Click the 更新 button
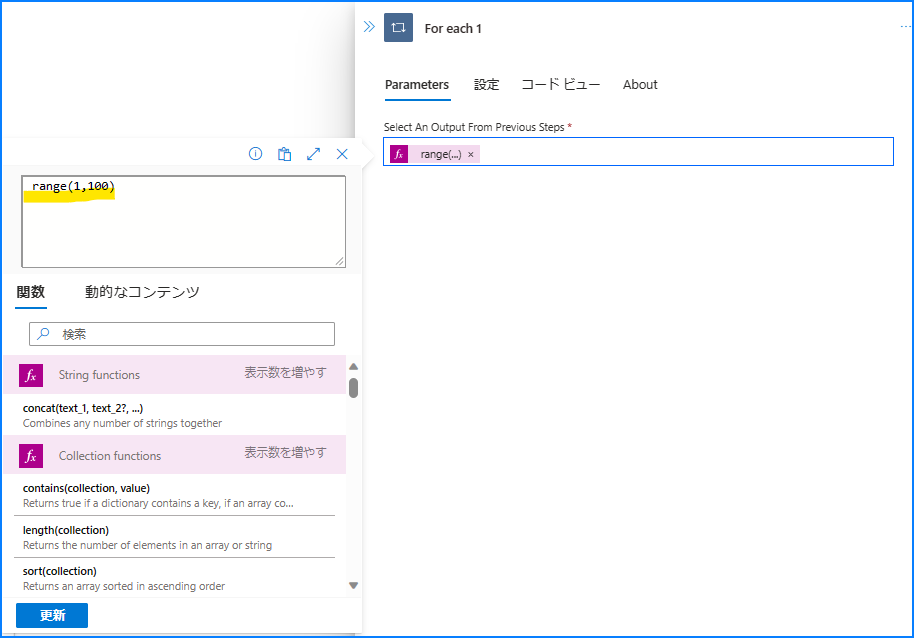 [x=52, y=615]
